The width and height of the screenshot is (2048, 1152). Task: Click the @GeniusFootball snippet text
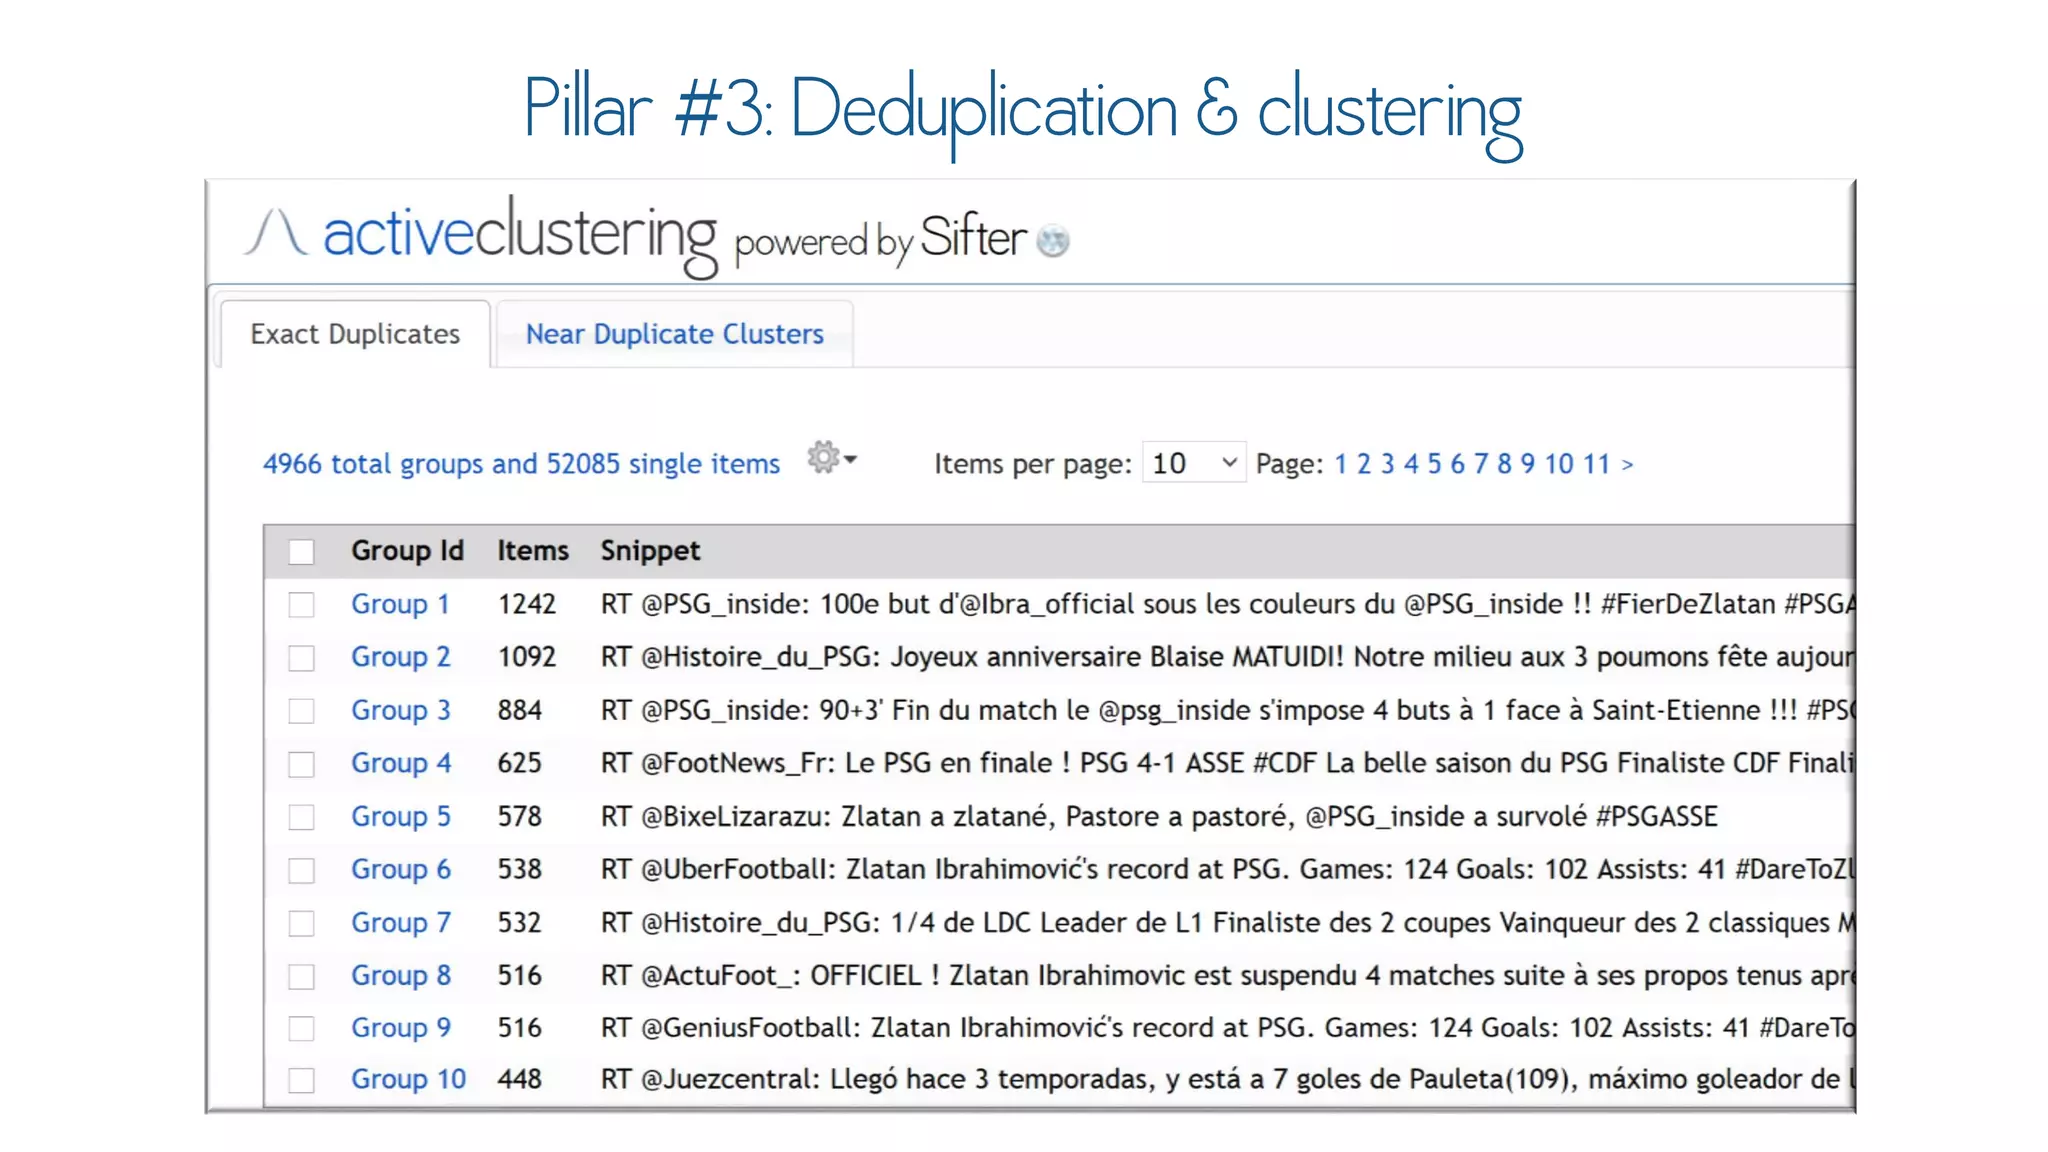point(1227,1027)
